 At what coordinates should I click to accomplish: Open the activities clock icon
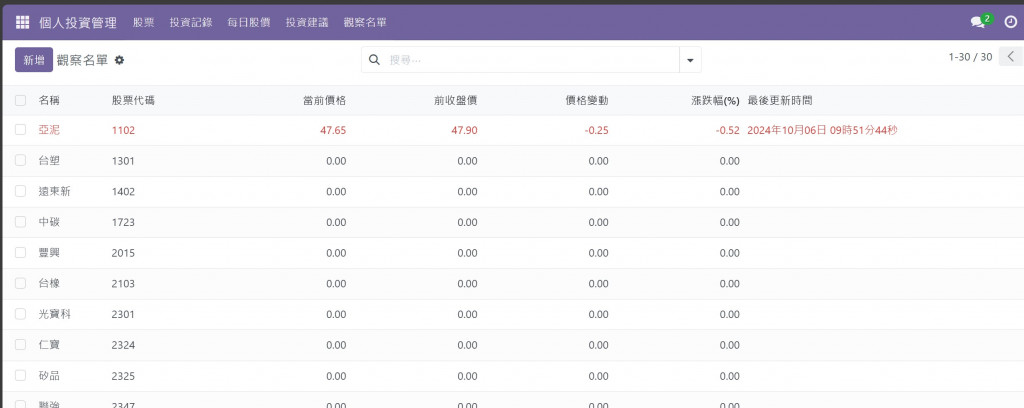[1010, 22]
